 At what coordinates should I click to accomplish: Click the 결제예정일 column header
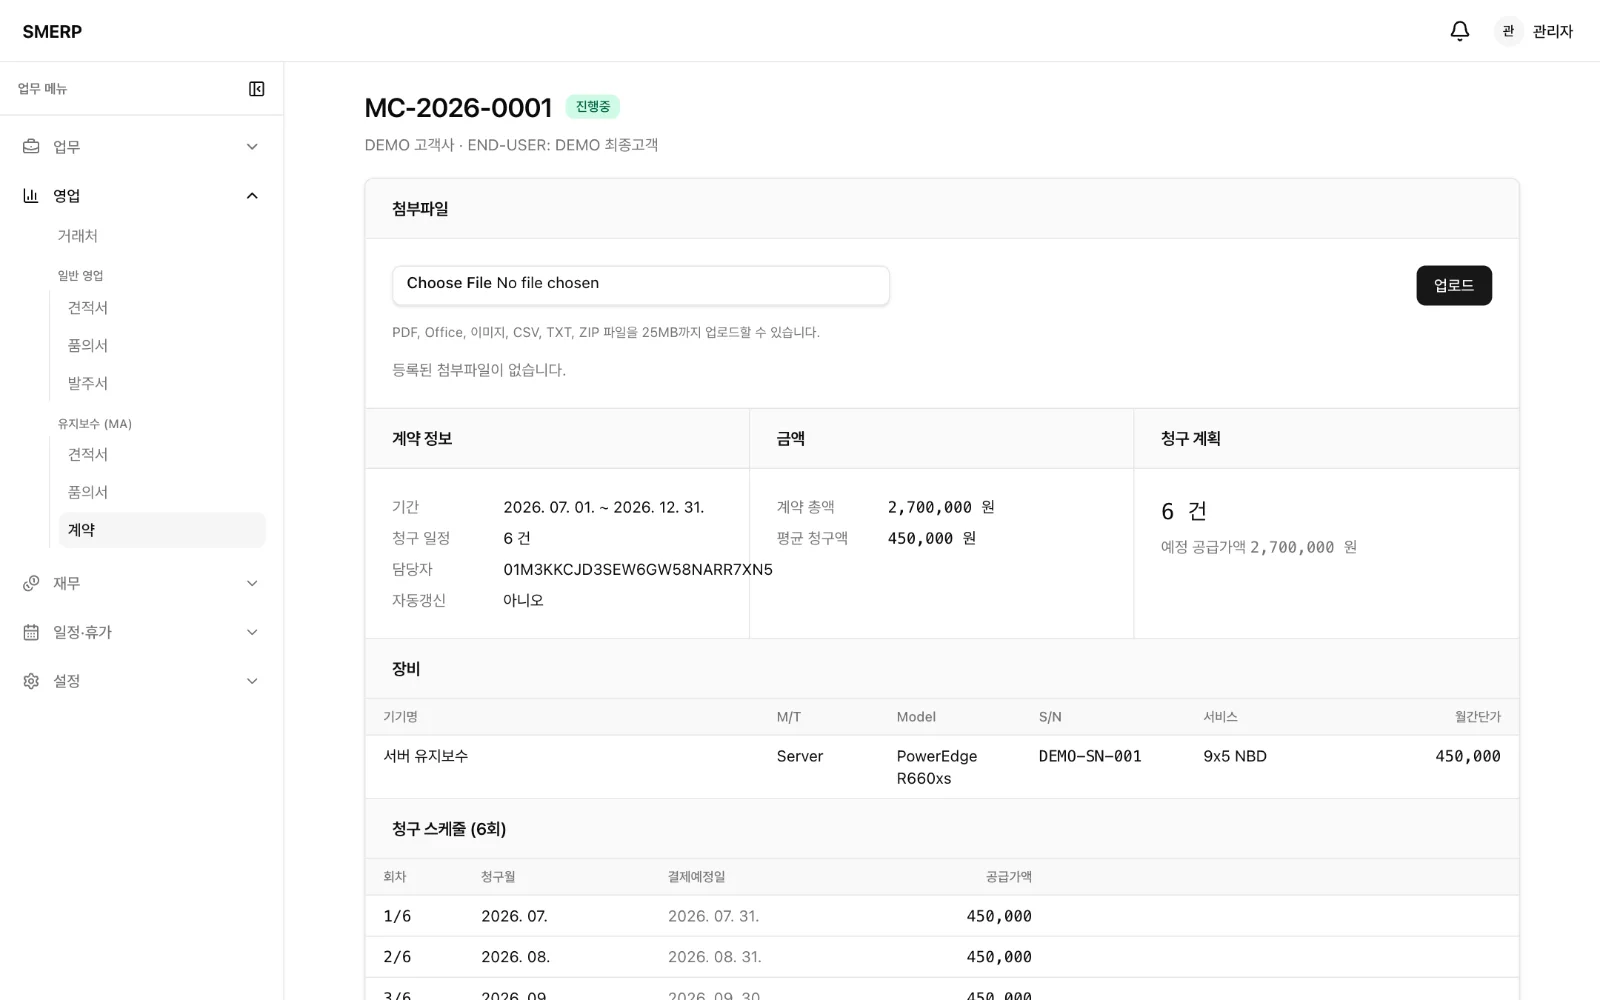697,877
